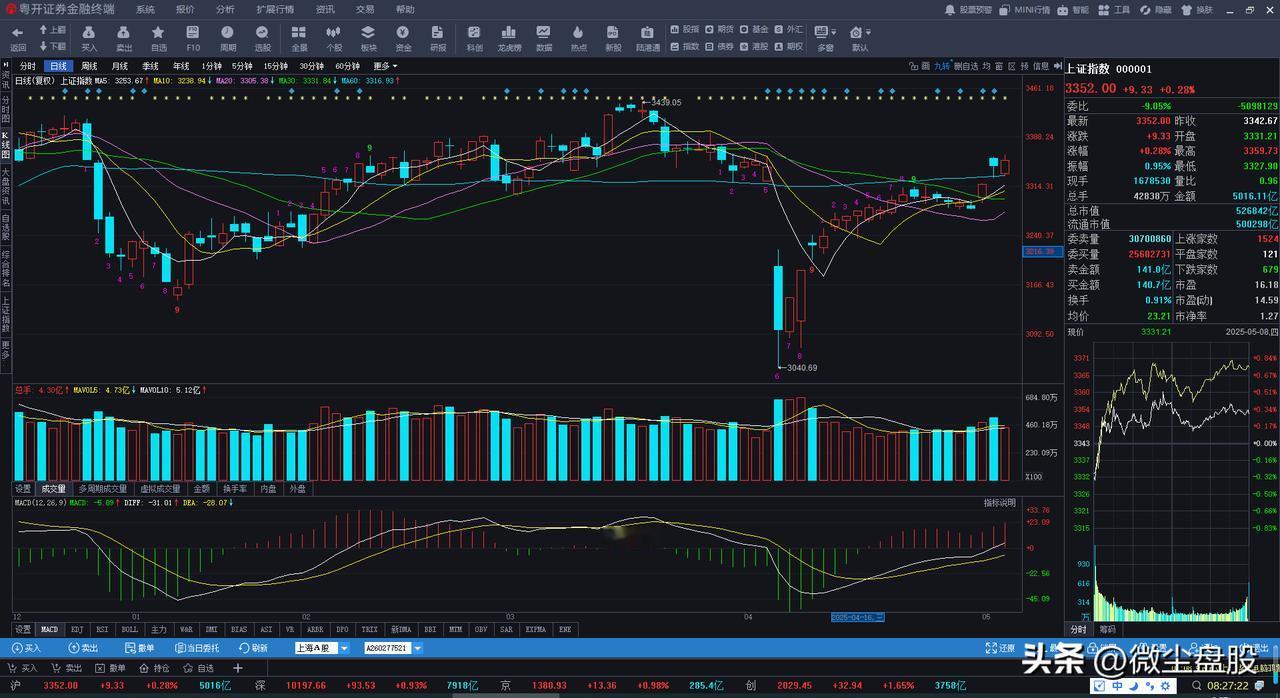Toggle the 九转 nine-turn indicator

click(x=942, y=66)
